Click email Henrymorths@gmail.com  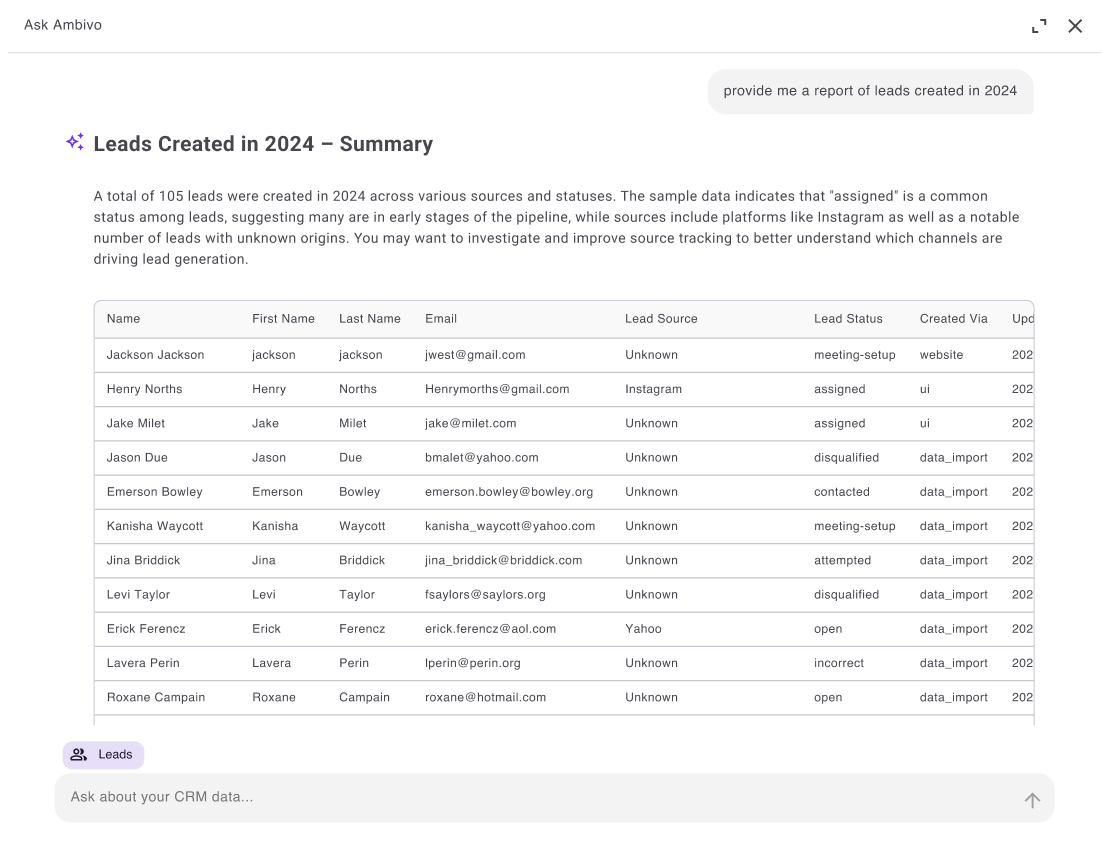point(497,389)
